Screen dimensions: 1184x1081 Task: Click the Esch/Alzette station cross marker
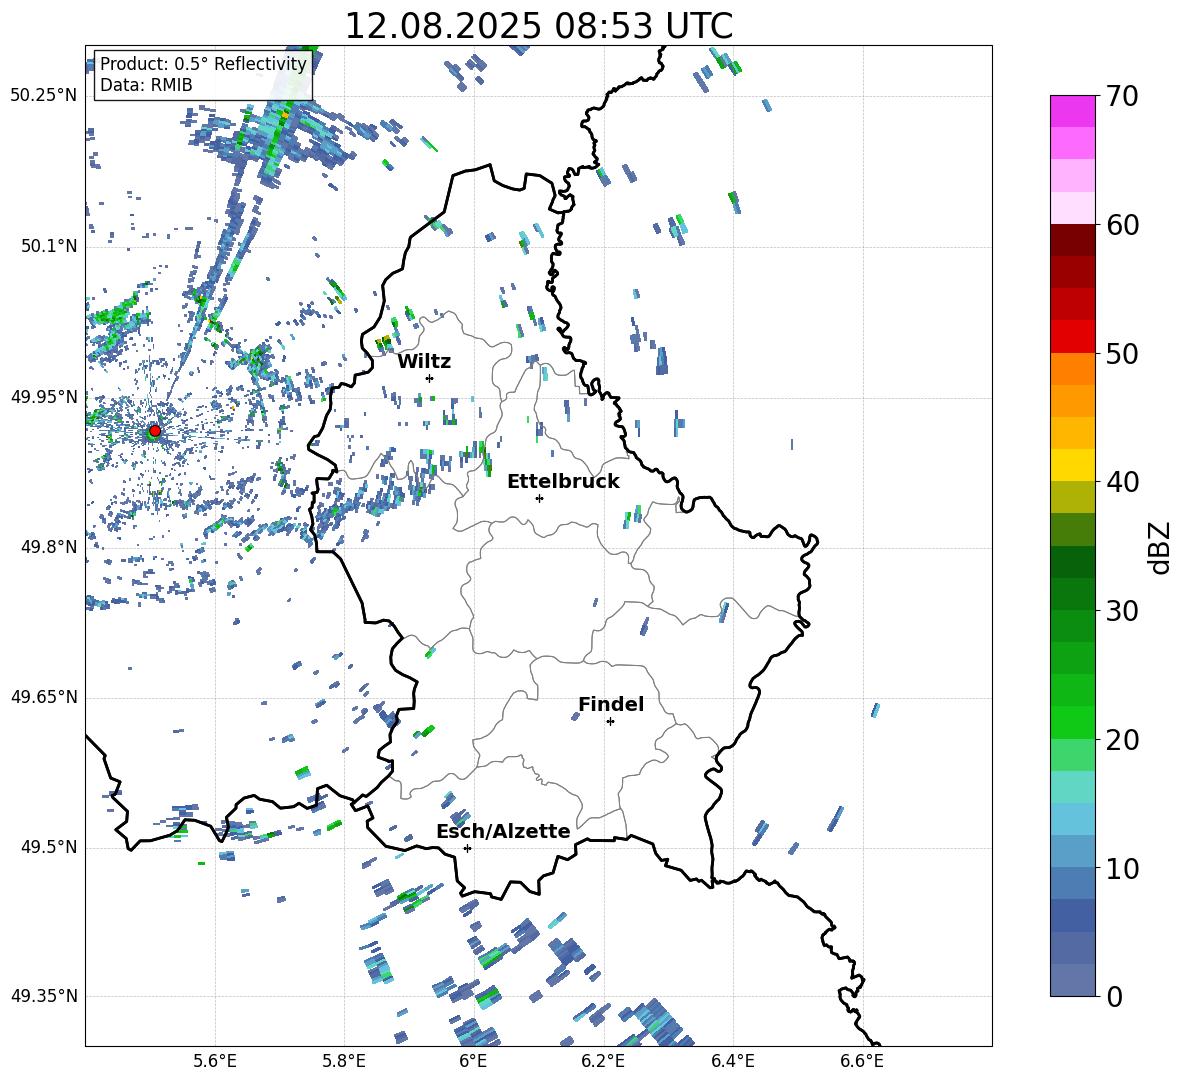(x=467, y=848)
